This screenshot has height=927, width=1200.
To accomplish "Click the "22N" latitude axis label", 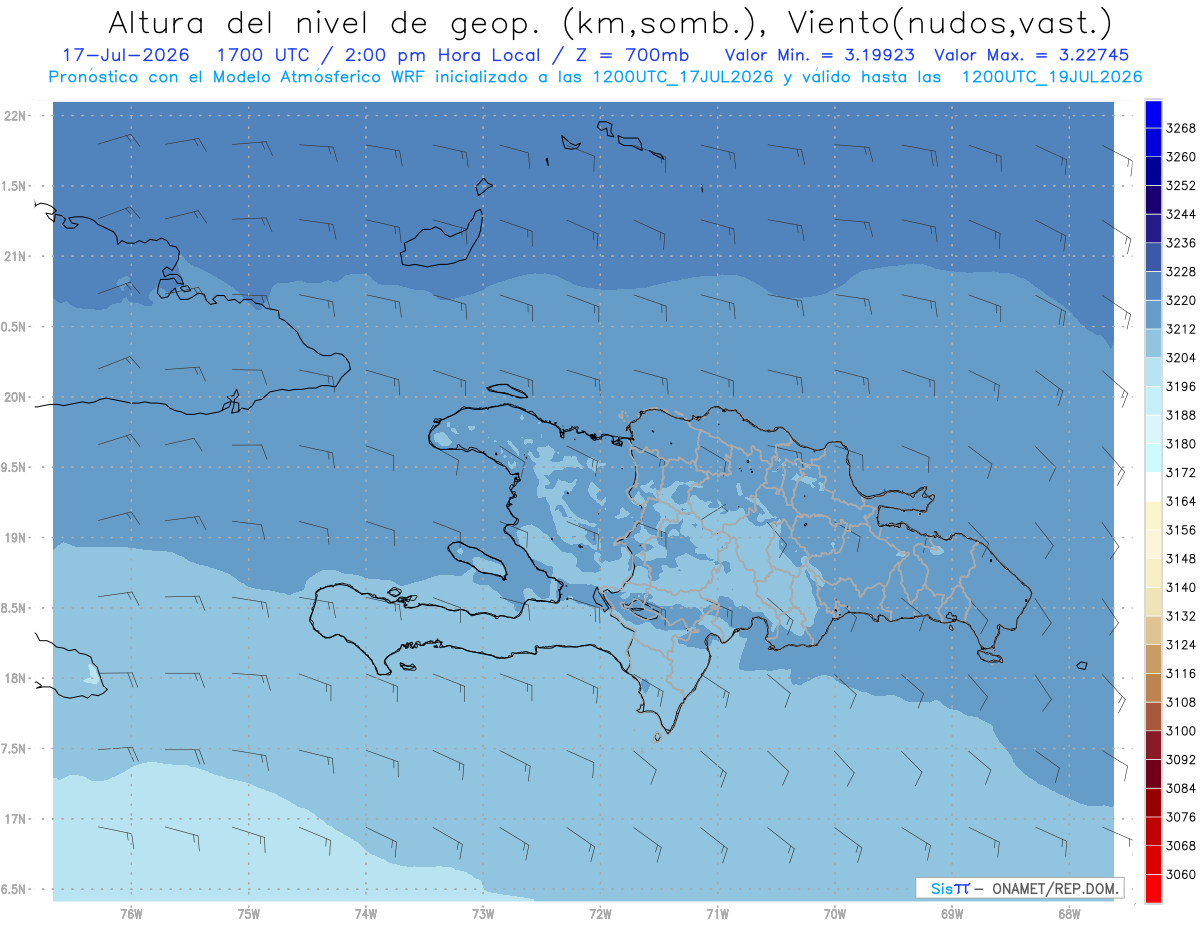I will [x=17, y=116].
